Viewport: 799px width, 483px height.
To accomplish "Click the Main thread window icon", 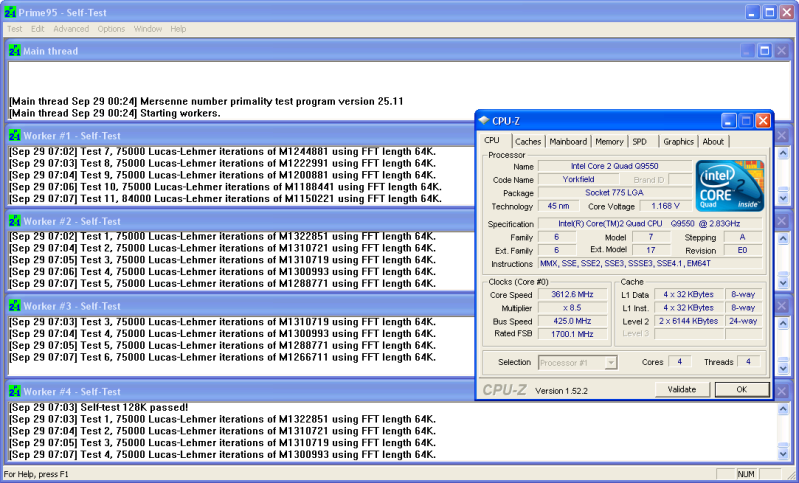I will pyautogui.click(x=15, y=50).
